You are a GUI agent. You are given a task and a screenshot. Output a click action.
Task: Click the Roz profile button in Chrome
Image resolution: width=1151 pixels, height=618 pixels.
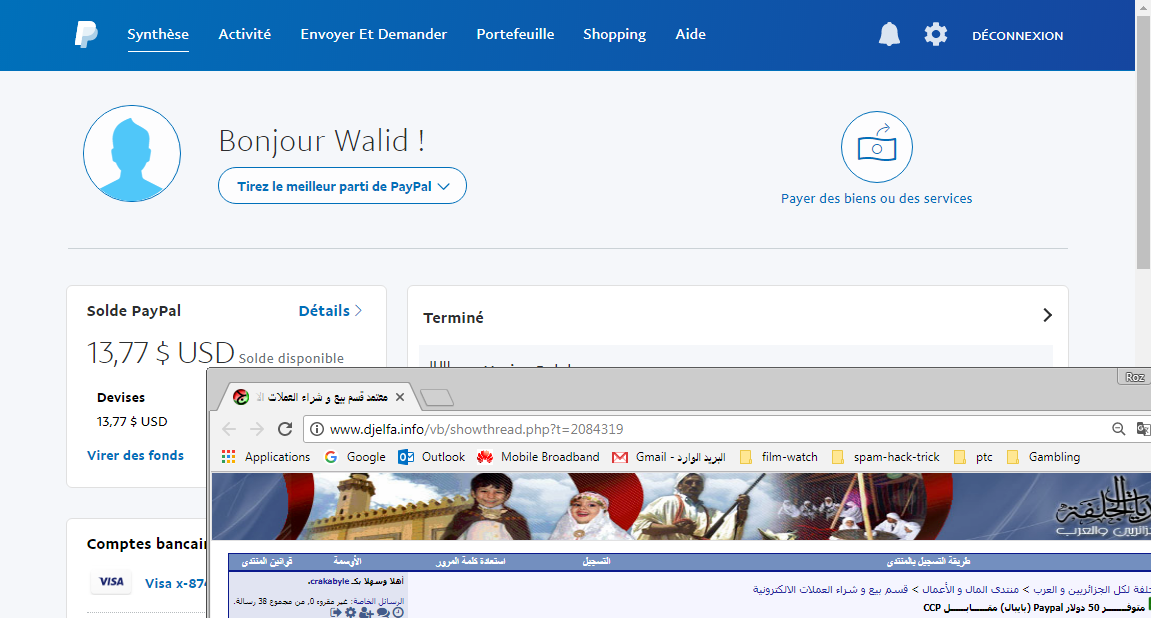(1134, 377)
